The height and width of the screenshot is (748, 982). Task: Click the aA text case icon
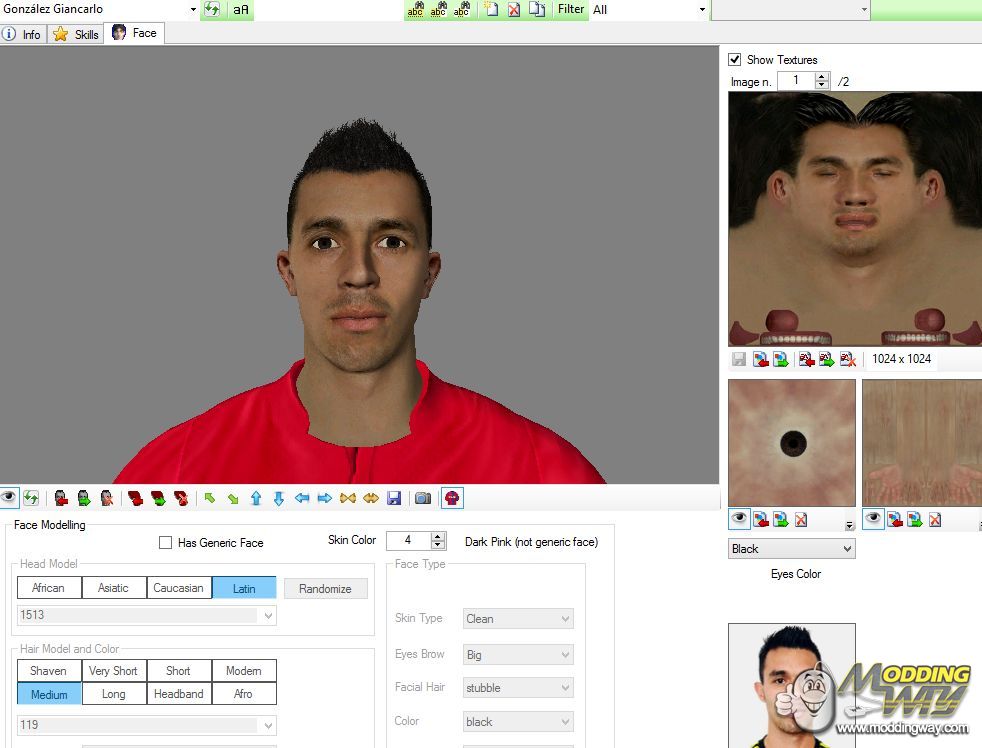(241, 10)
